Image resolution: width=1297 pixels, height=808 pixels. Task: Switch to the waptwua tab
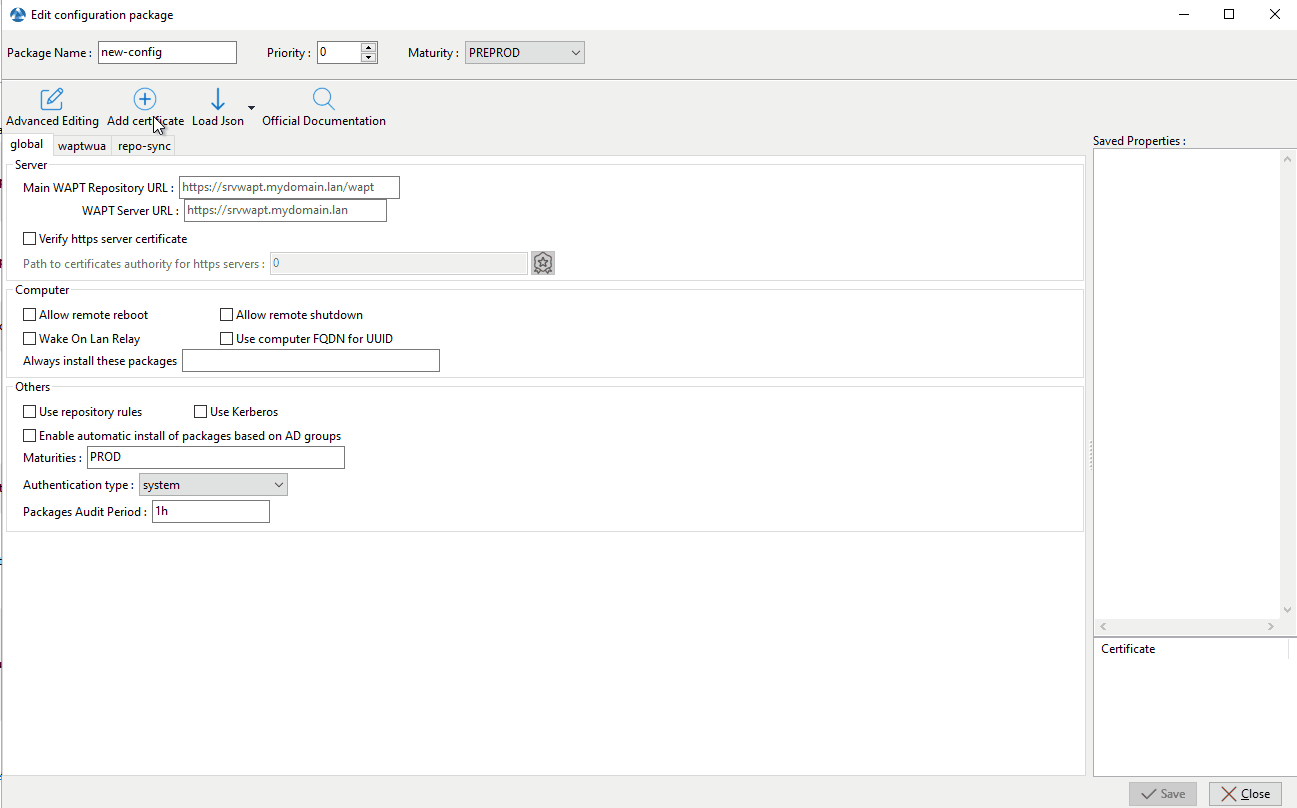pos(81,146)
